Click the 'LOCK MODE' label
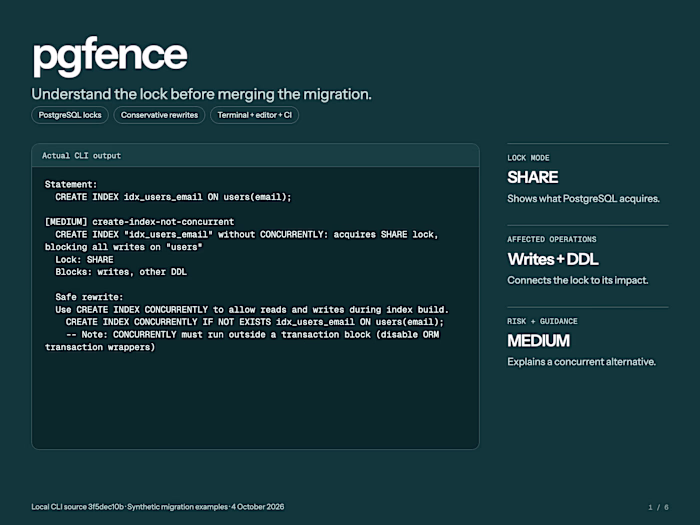 point(528,158)
